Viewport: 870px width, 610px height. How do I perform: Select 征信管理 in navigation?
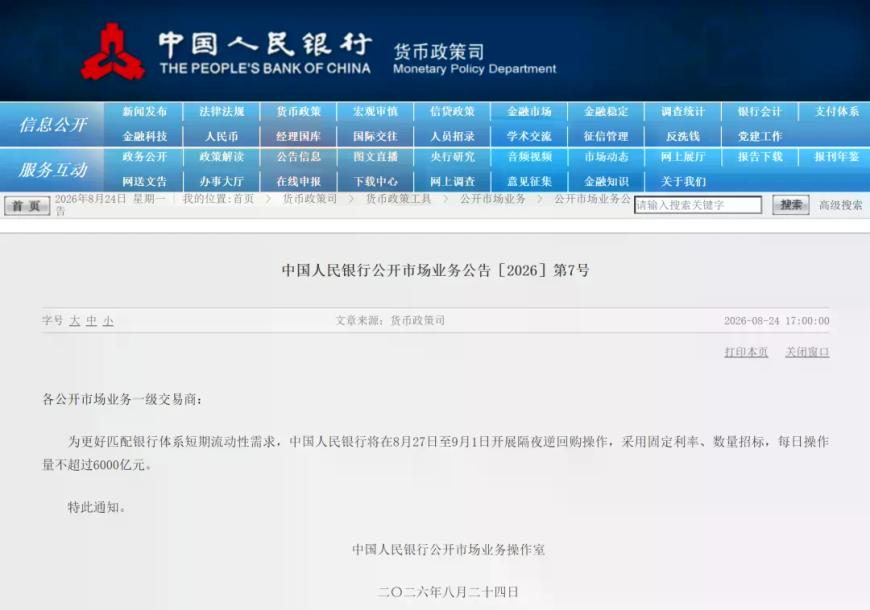[x=606, y=136]
